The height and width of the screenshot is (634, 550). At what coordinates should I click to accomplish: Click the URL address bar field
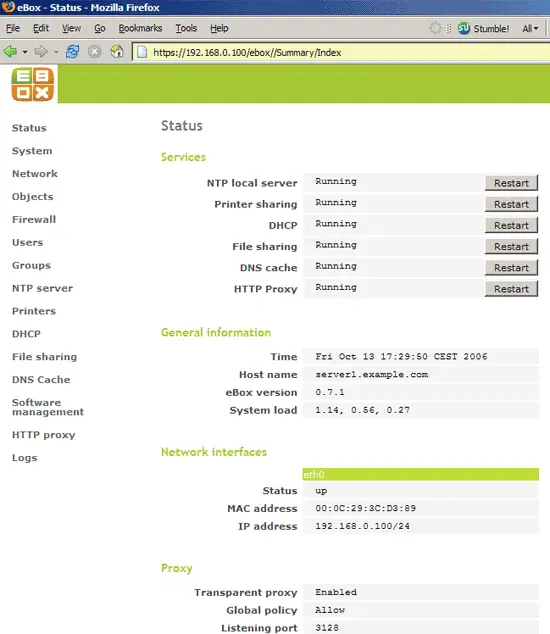340,52
